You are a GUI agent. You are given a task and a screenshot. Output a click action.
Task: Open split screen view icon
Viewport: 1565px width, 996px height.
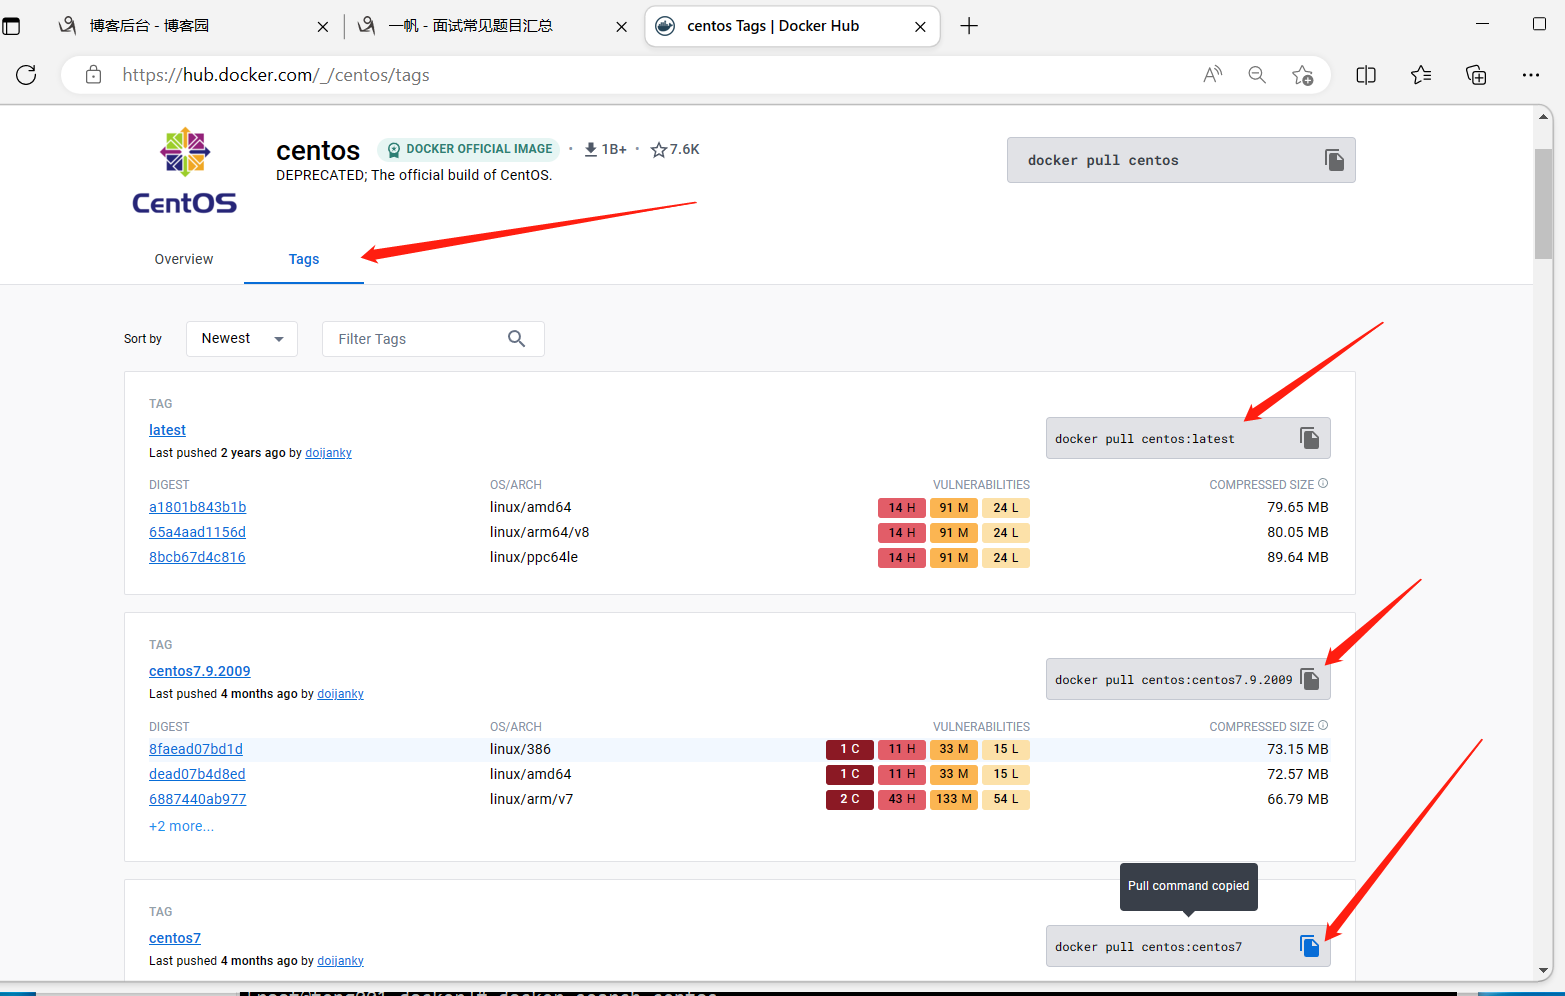[1366, 75]
